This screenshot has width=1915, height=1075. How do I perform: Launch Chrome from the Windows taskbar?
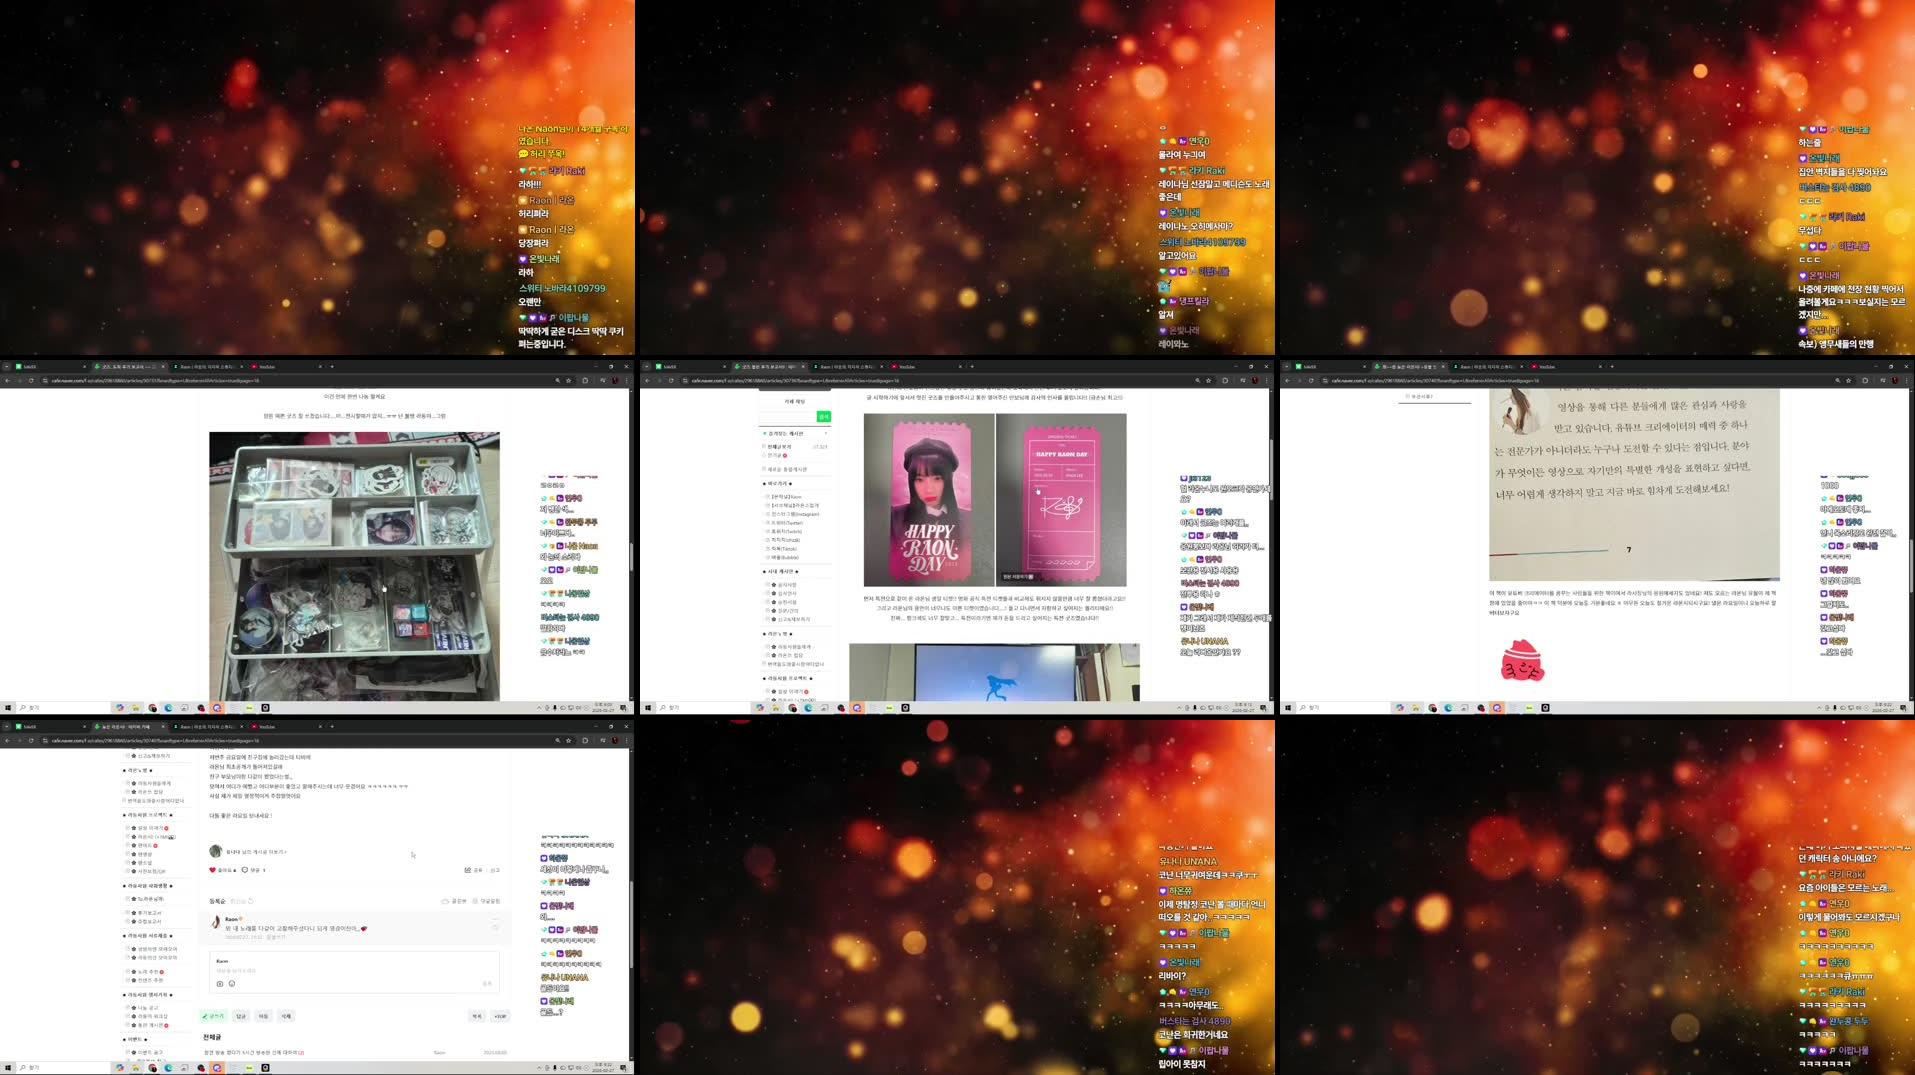153,1068
